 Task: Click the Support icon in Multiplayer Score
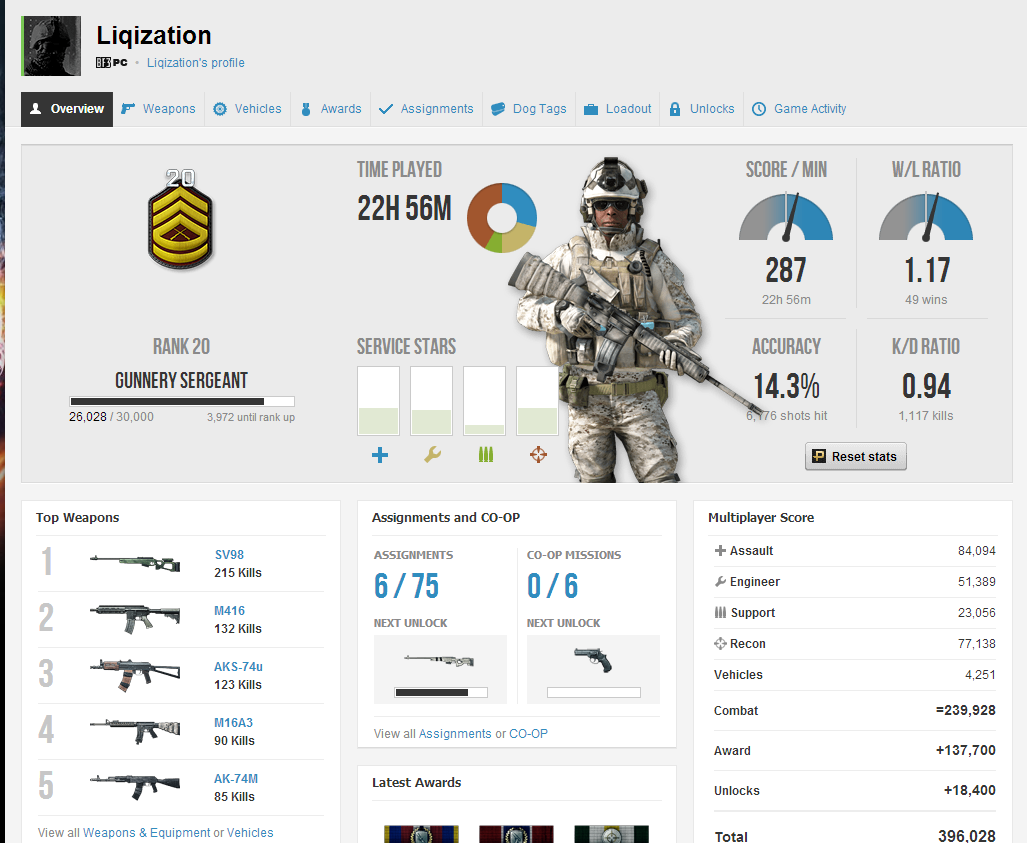click(x=720, y=612)
